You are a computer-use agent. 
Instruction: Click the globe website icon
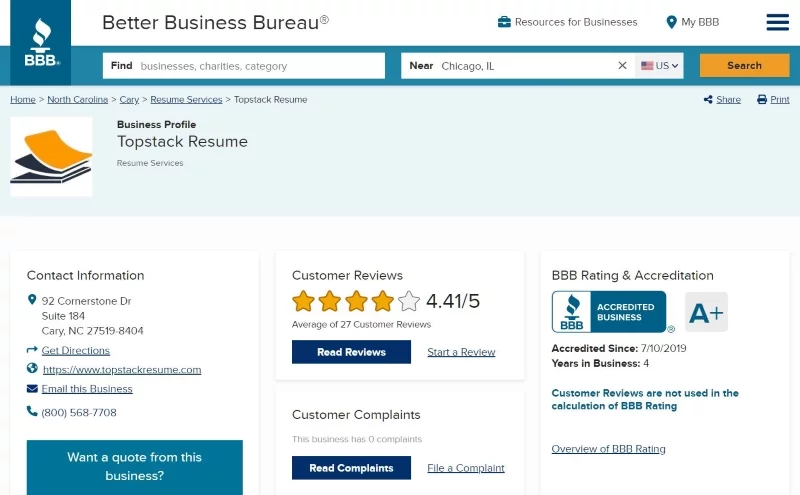(x=32, y=368)
